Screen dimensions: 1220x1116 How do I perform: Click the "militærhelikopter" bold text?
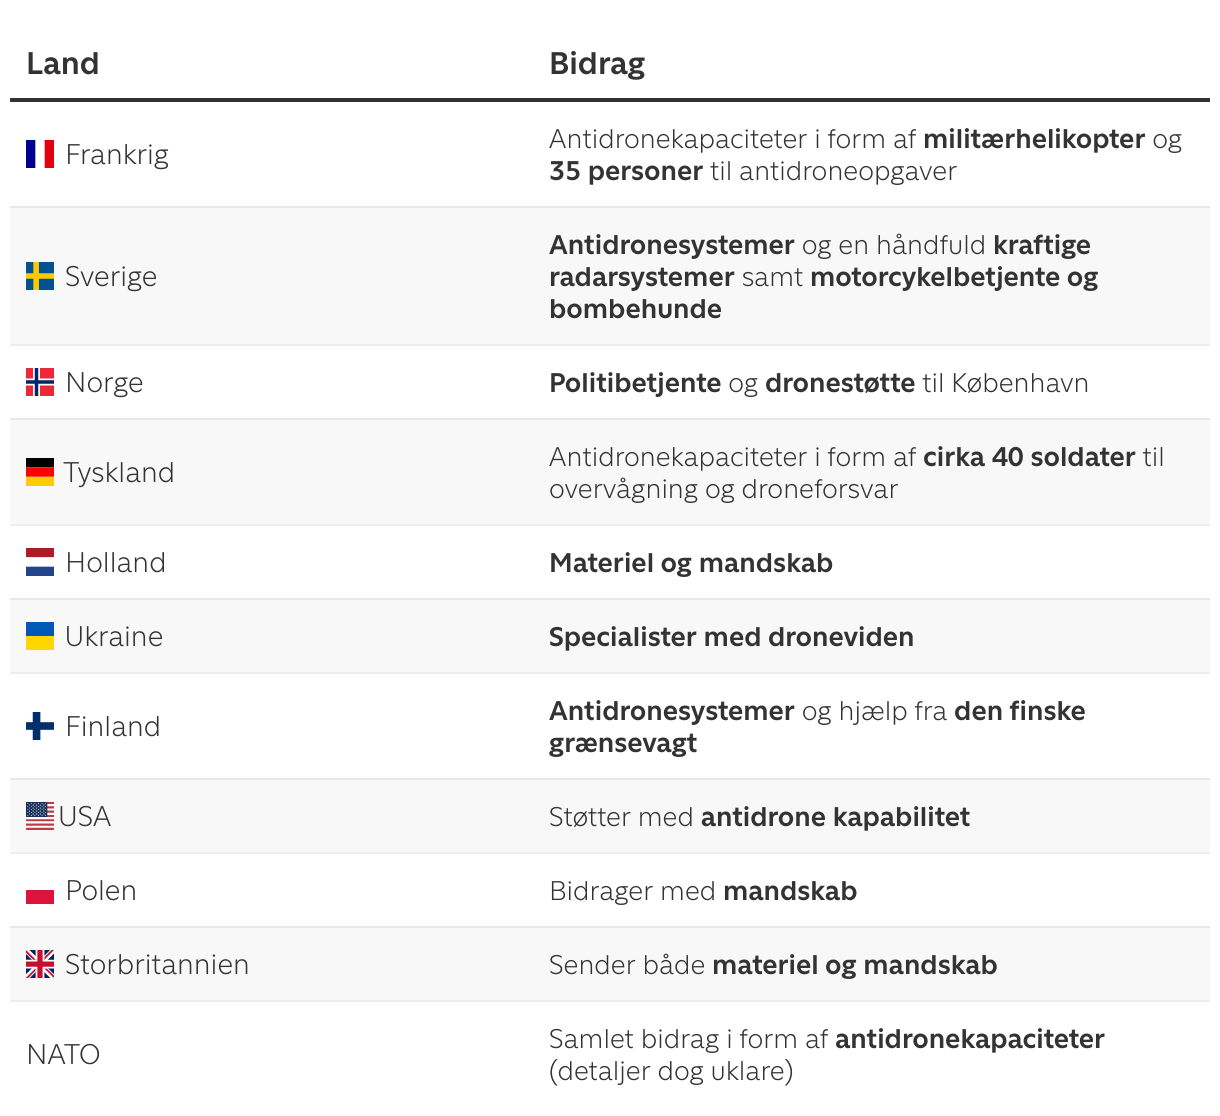click(x=1033, y=139)
